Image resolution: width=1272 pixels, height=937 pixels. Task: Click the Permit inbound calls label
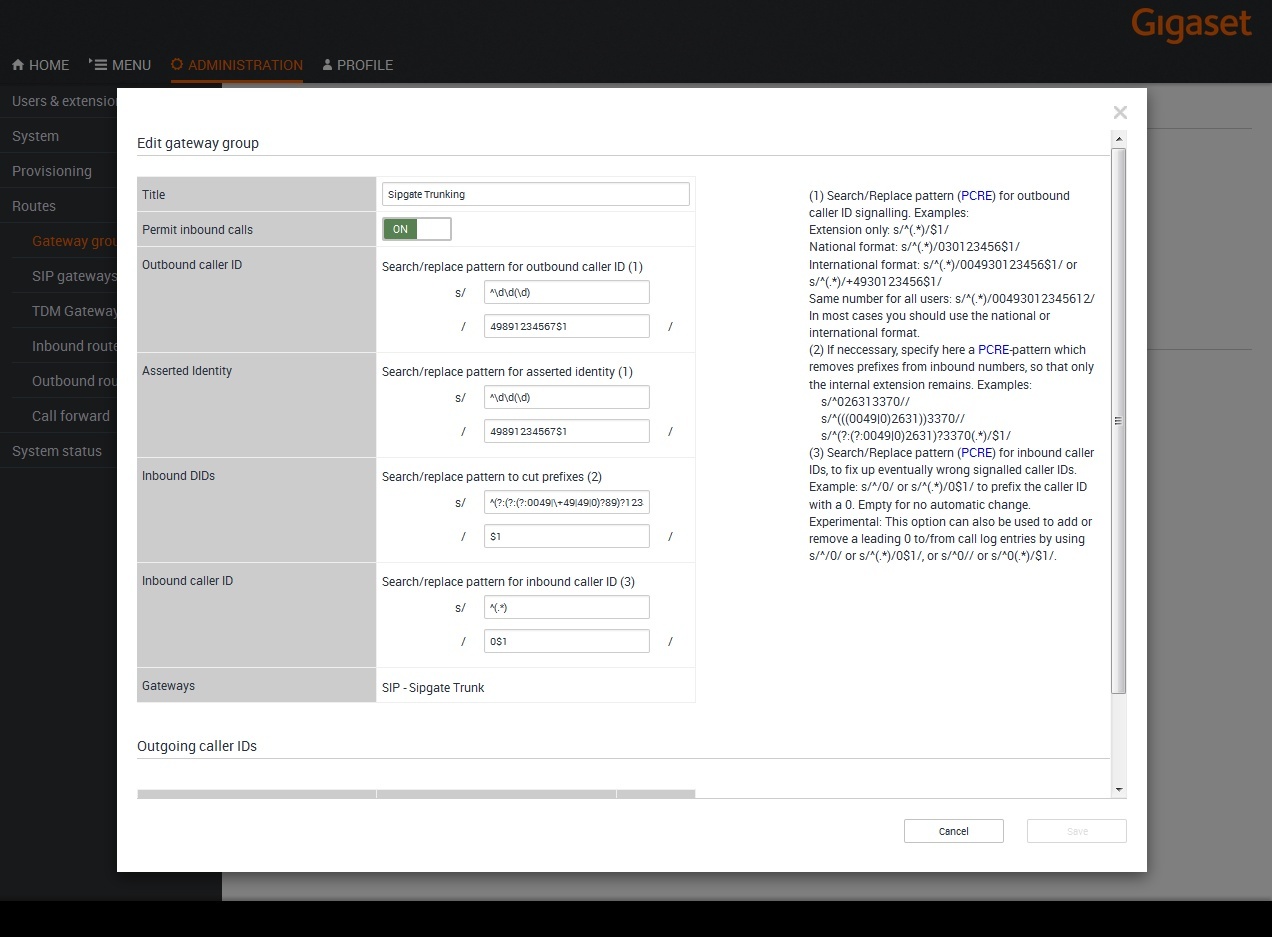coord(197,230)
